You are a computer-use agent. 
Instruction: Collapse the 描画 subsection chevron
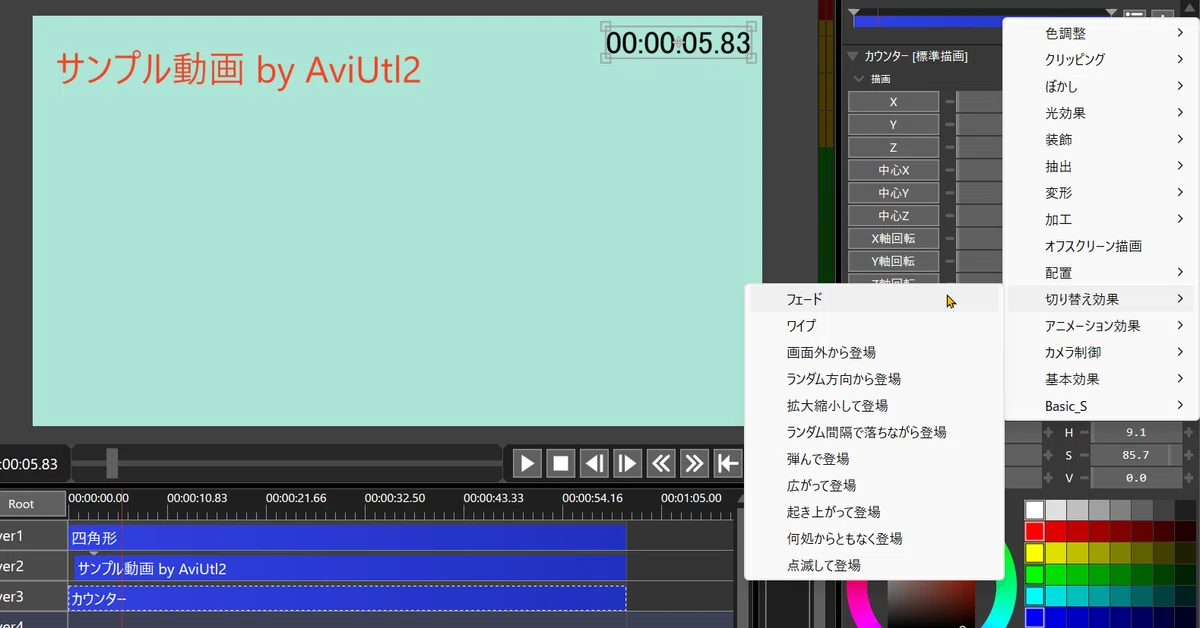coord(859,78)
